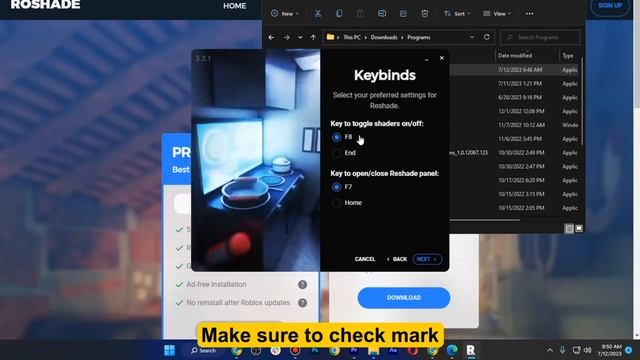Click the kitchen preview image in installer
640x360 pixels.
pos(256,160)
